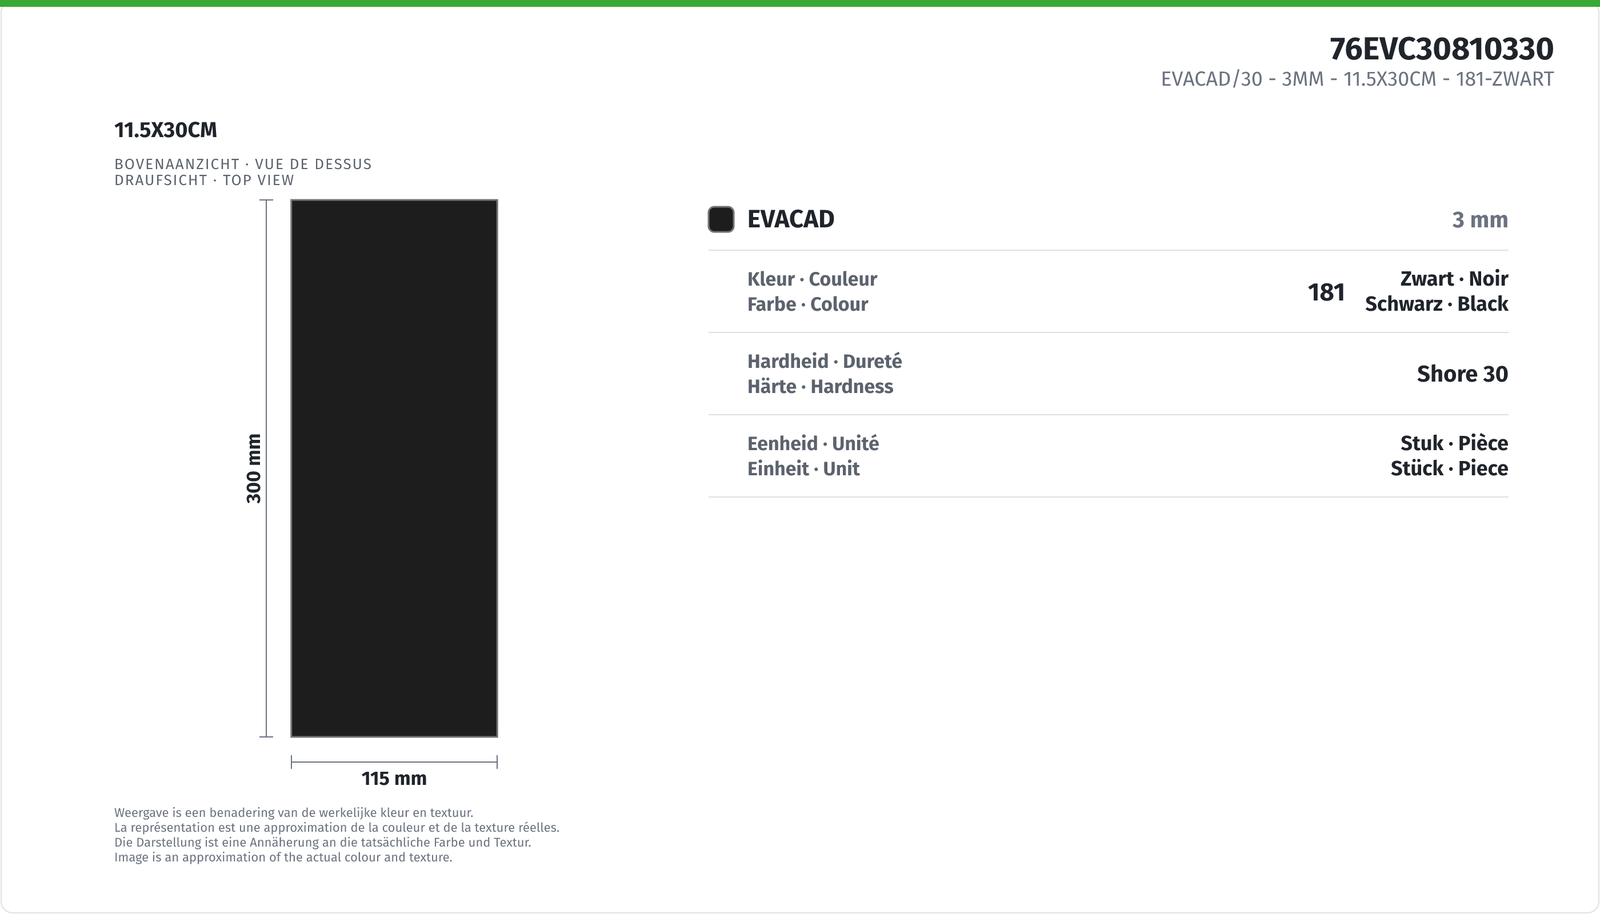Click the Hardheid · Dureté label
Screen dimensions: 1600x914
pyautogui.click(x=824, y=361)
